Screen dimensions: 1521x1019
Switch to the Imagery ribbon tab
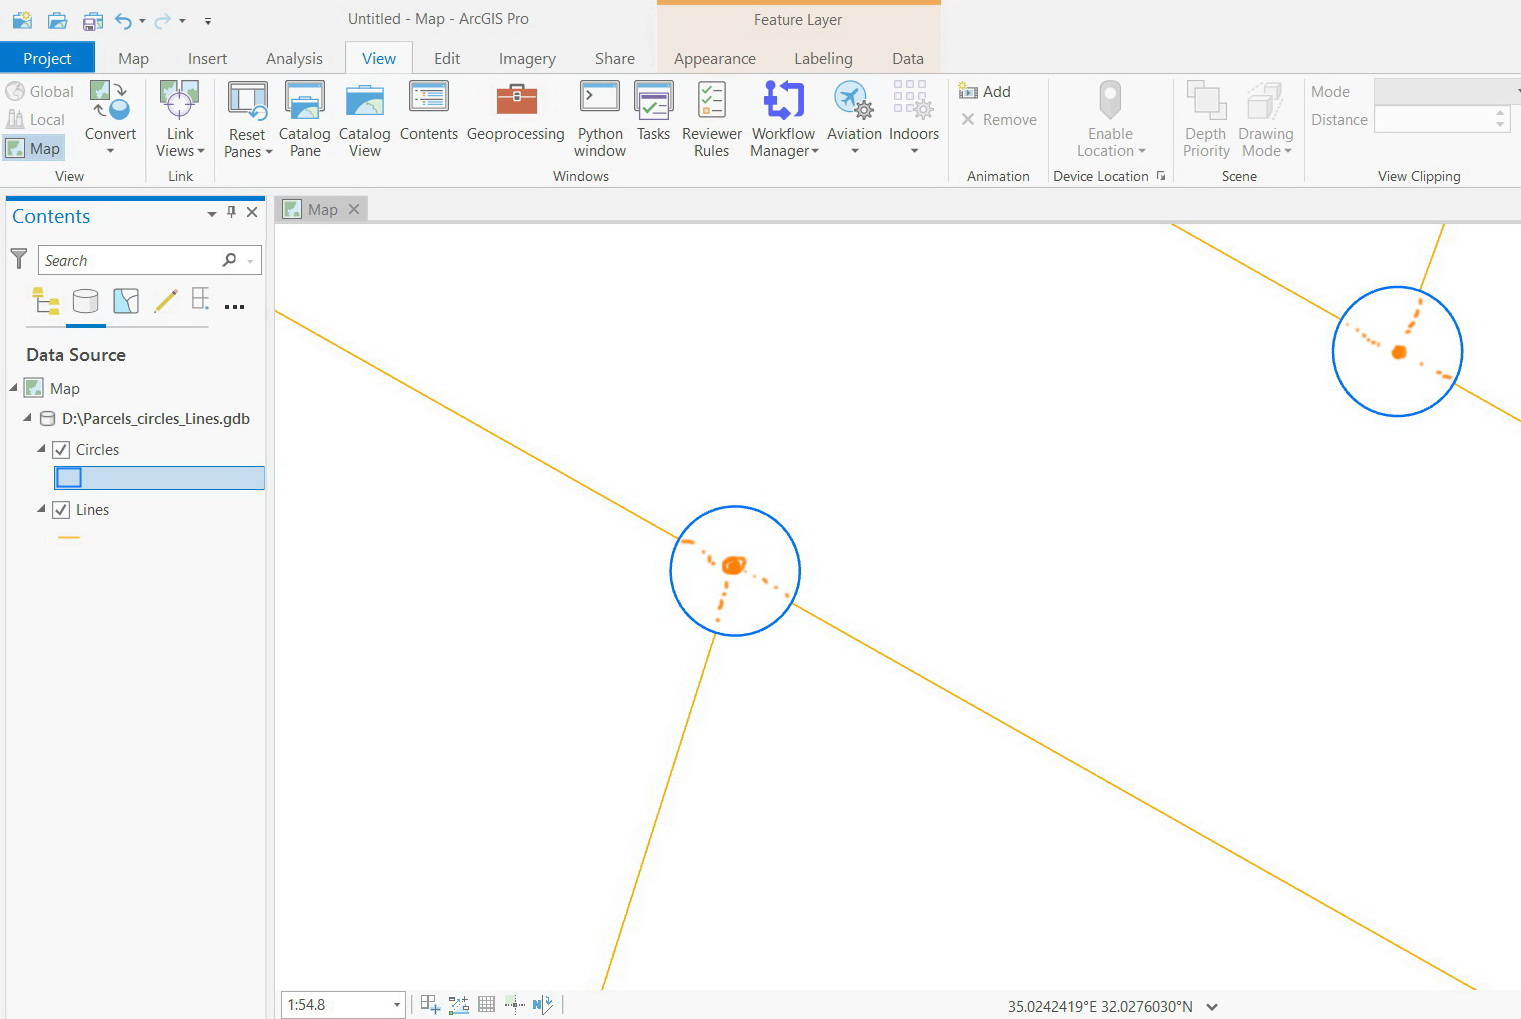(x=527, y=58)
